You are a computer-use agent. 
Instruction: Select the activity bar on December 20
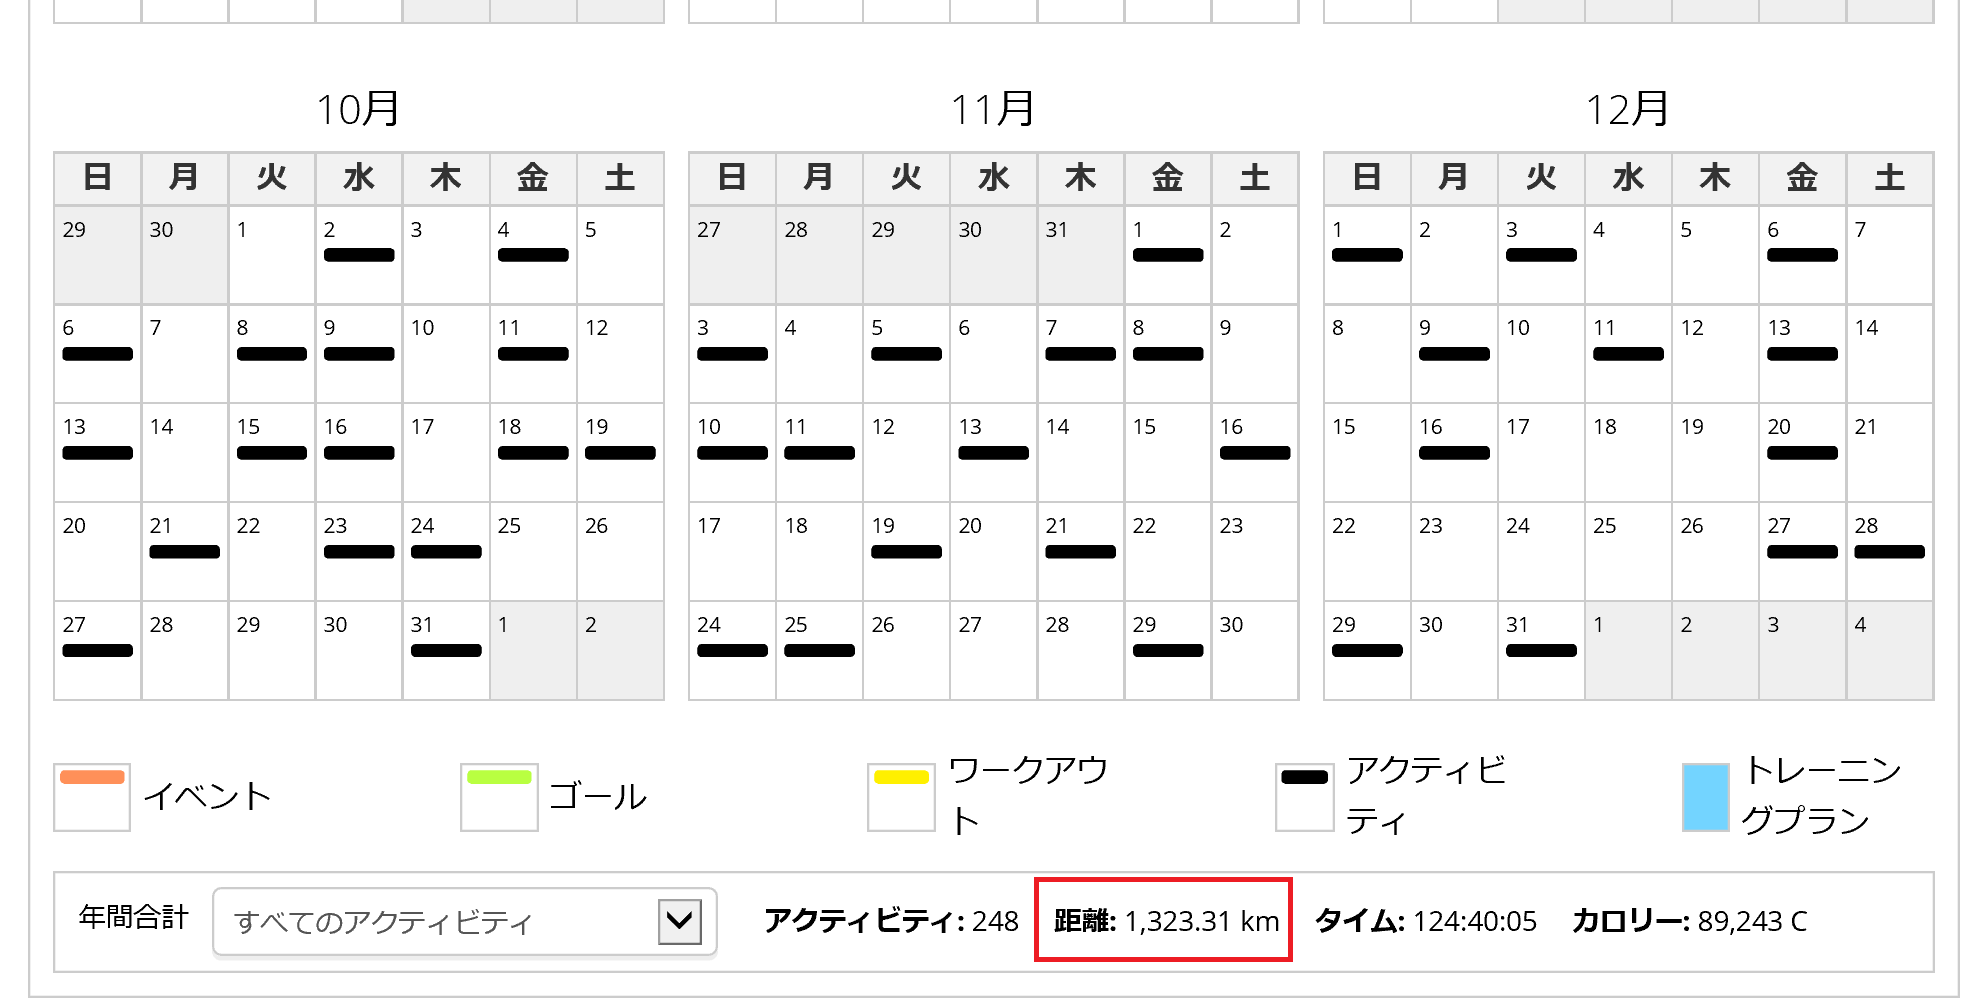(x=1802, y=453)
